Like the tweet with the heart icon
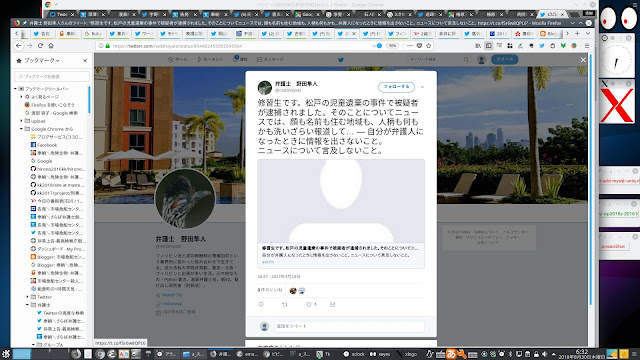 click(x=309, y=304)
